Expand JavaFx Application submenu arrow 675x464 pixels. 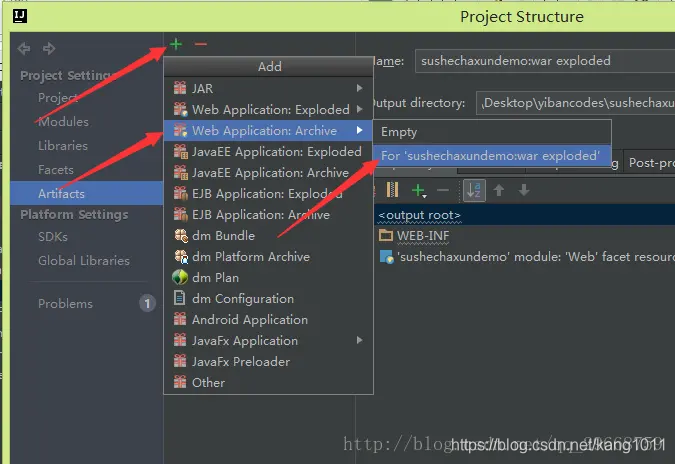pyautogui.click(x=359, y=340)
